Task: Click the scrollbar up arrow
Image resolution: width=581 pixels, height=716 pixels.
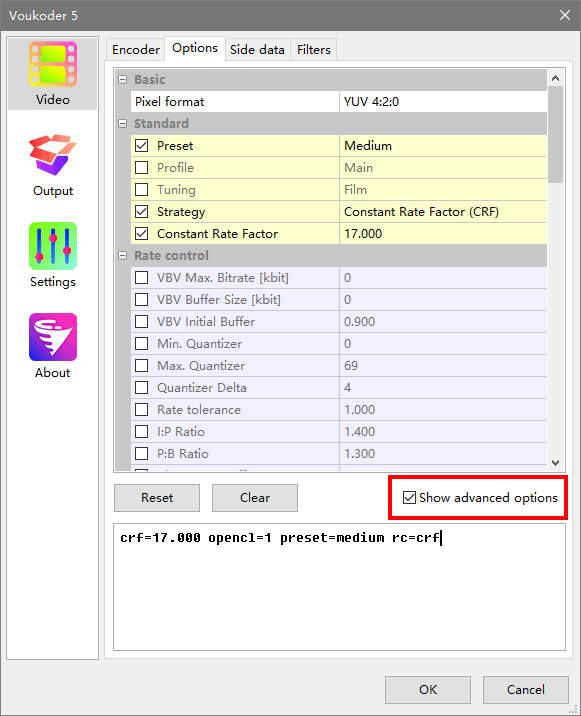Action: pyautogui.click(x=555, y=79)
